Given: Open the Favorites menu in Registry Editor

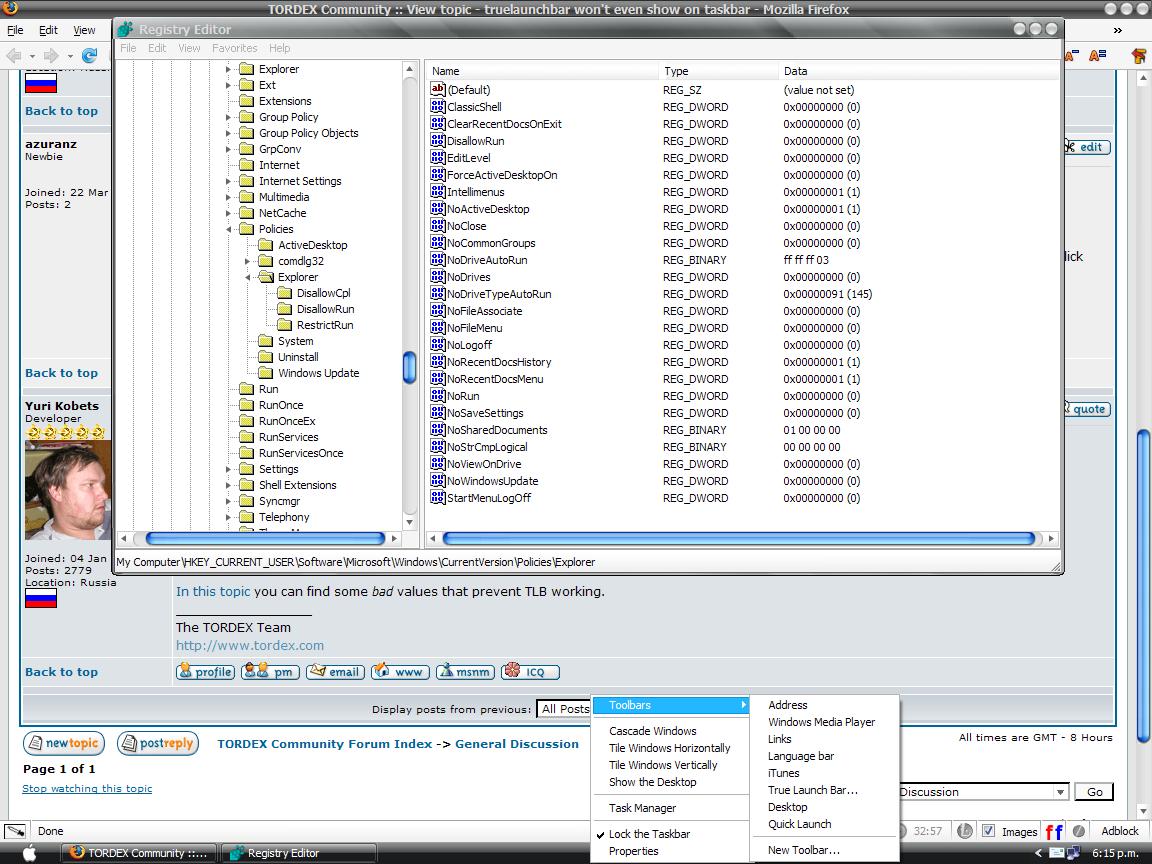Looking at the screenshot, I should 234,48.
